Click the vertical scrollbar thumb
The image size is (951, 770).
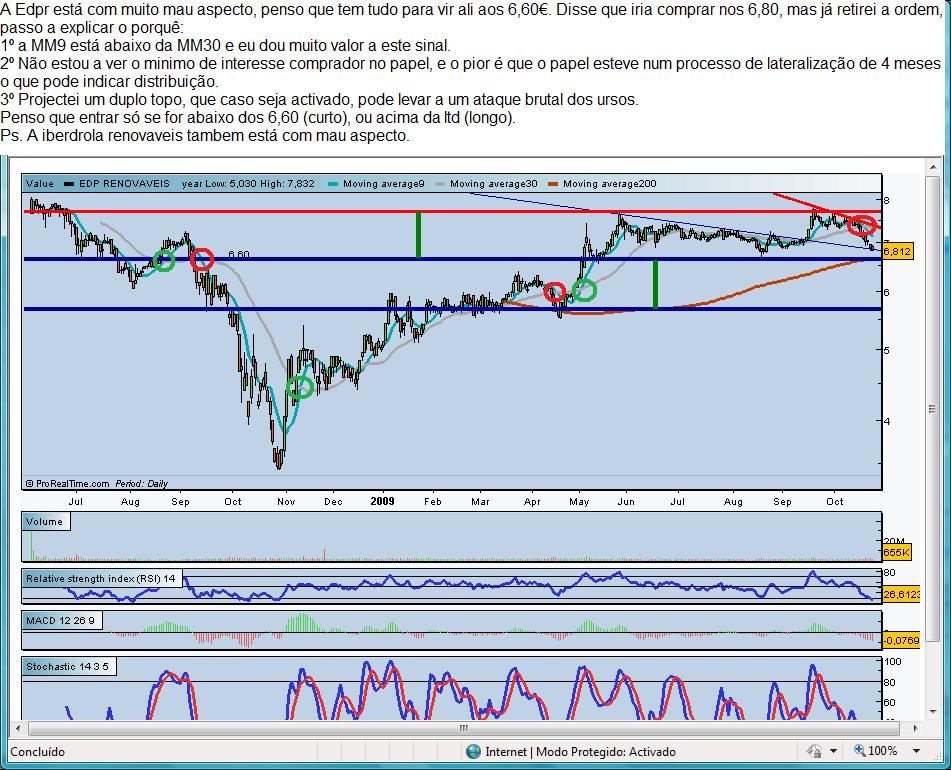932,409
